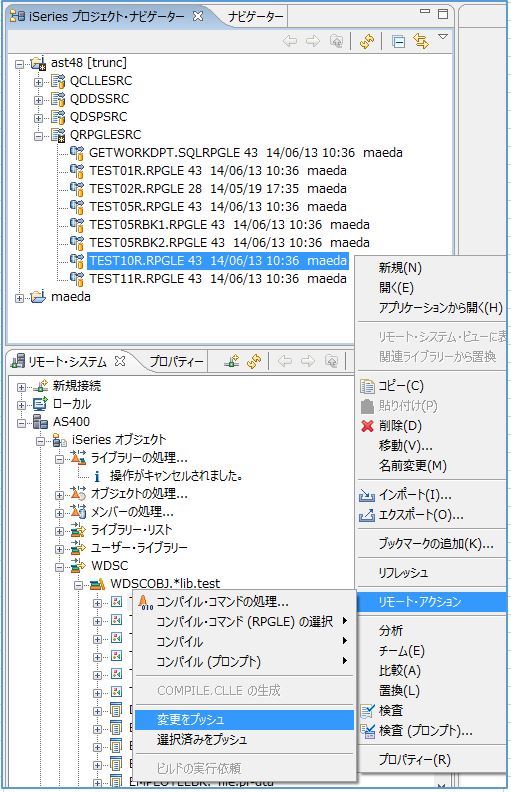Image resolution: width=511 pixels, height=792 pixels.
Task: Click the QRPGLESRC source file icon
Action: click(59, 135)
